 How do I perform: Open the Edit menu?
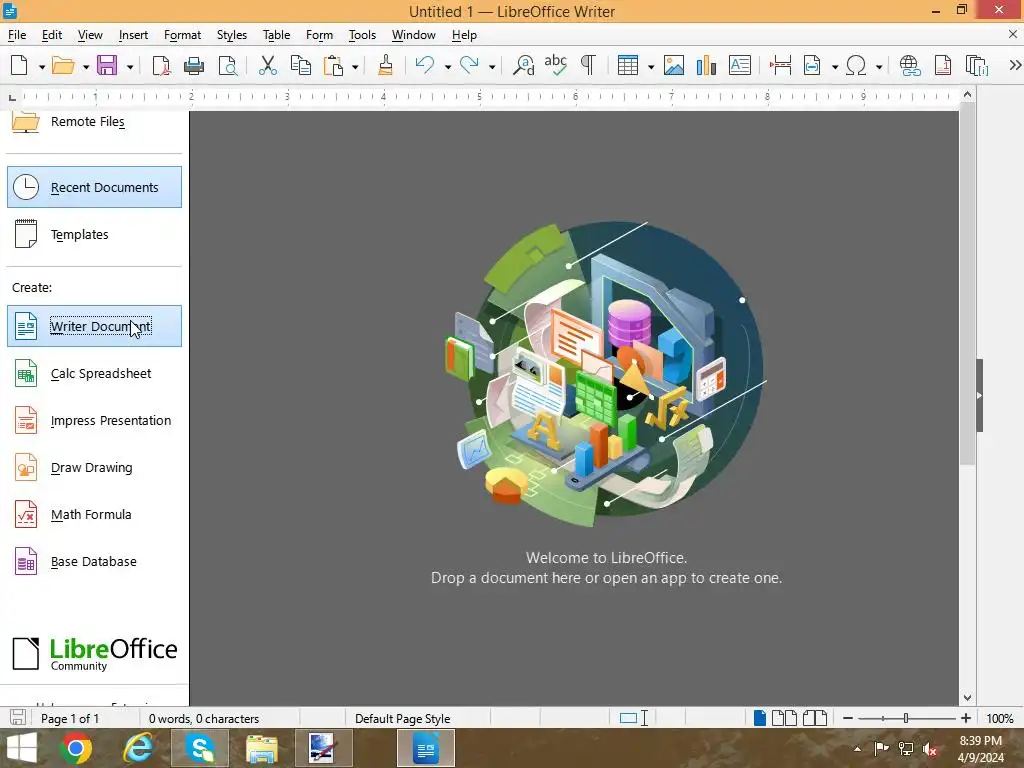tap(52, 35)
